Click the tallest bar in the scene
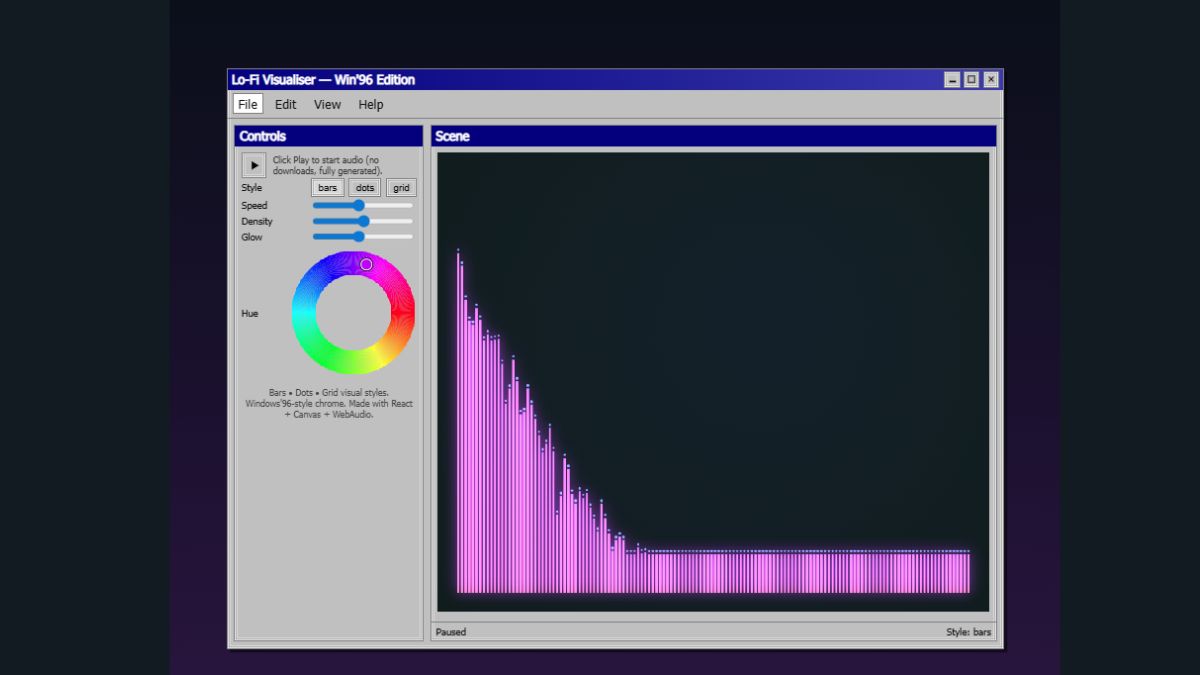Screen dimensions: 1200x675 [x=459, y=420]
